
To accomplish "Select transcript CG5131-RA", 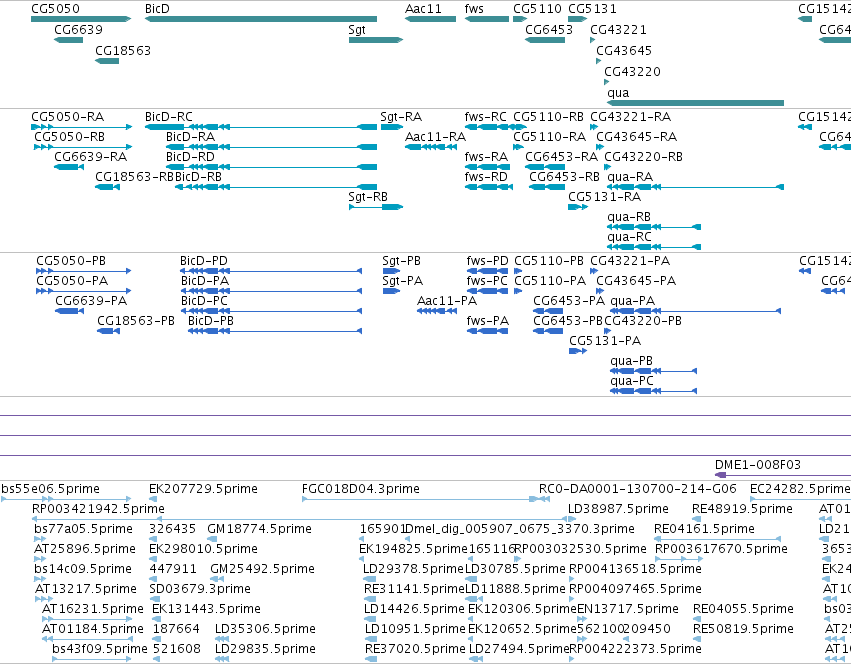I will (578, 207).
